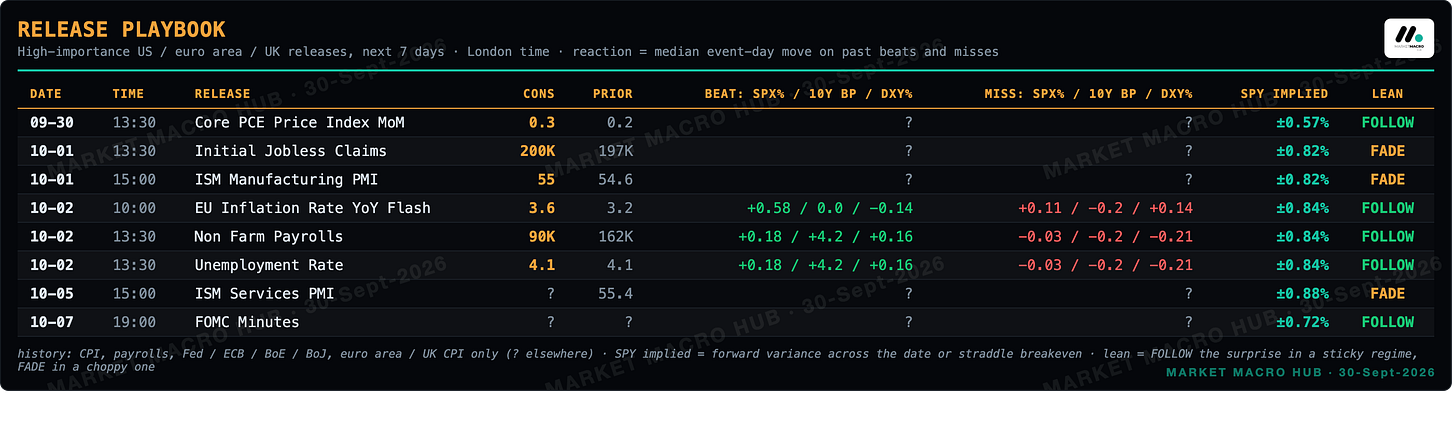Open the Non Farm Payrolls release
Viewport: 1456px width, 425px height.
click(x=268, y=237)
